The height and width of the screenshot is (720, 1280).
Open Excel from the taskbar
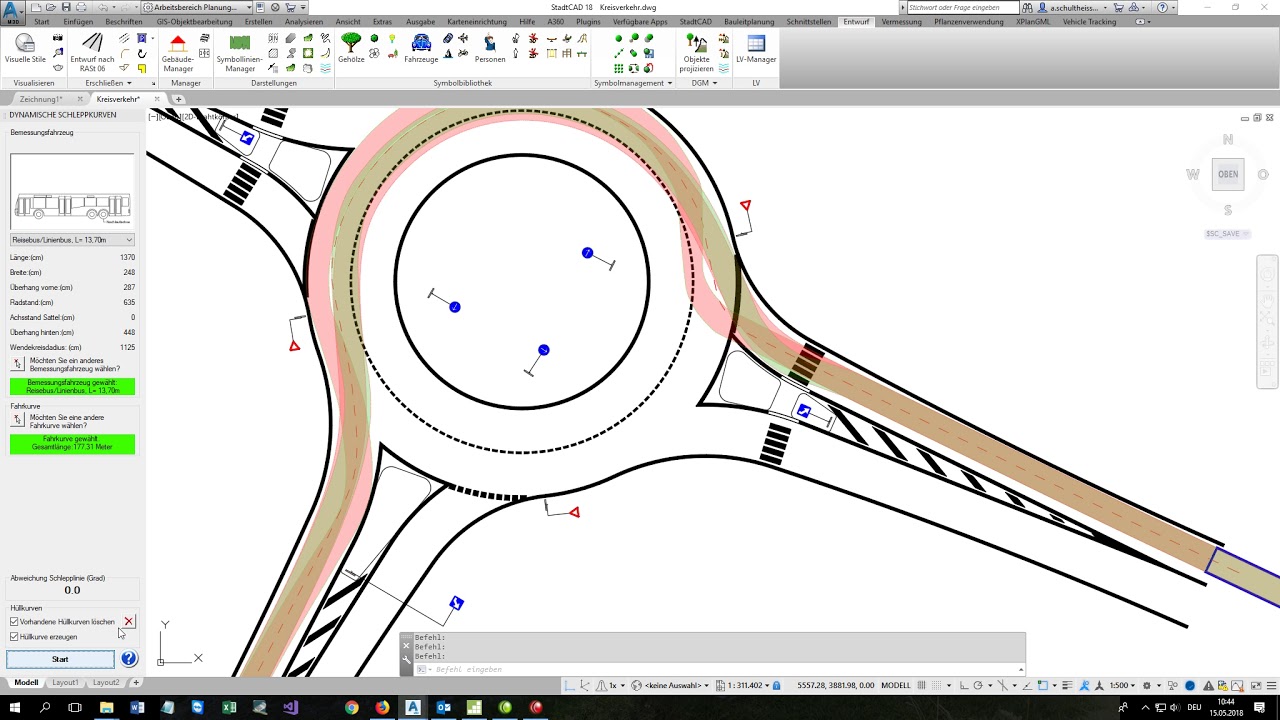(x=229, y=708)
